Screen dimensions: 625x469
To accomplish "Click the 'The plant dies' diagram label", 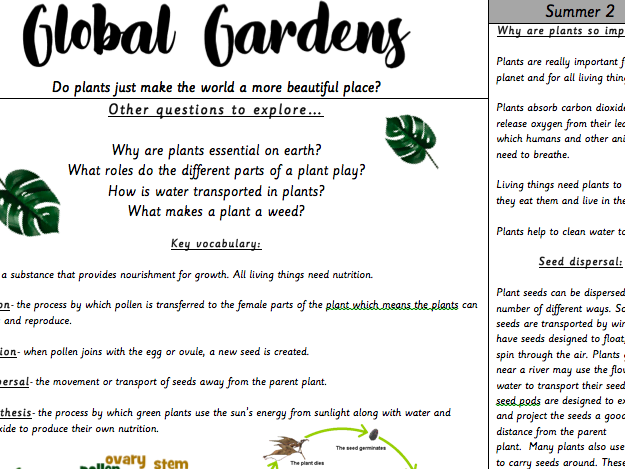I will pyautogui.click(x=307, y=463).
